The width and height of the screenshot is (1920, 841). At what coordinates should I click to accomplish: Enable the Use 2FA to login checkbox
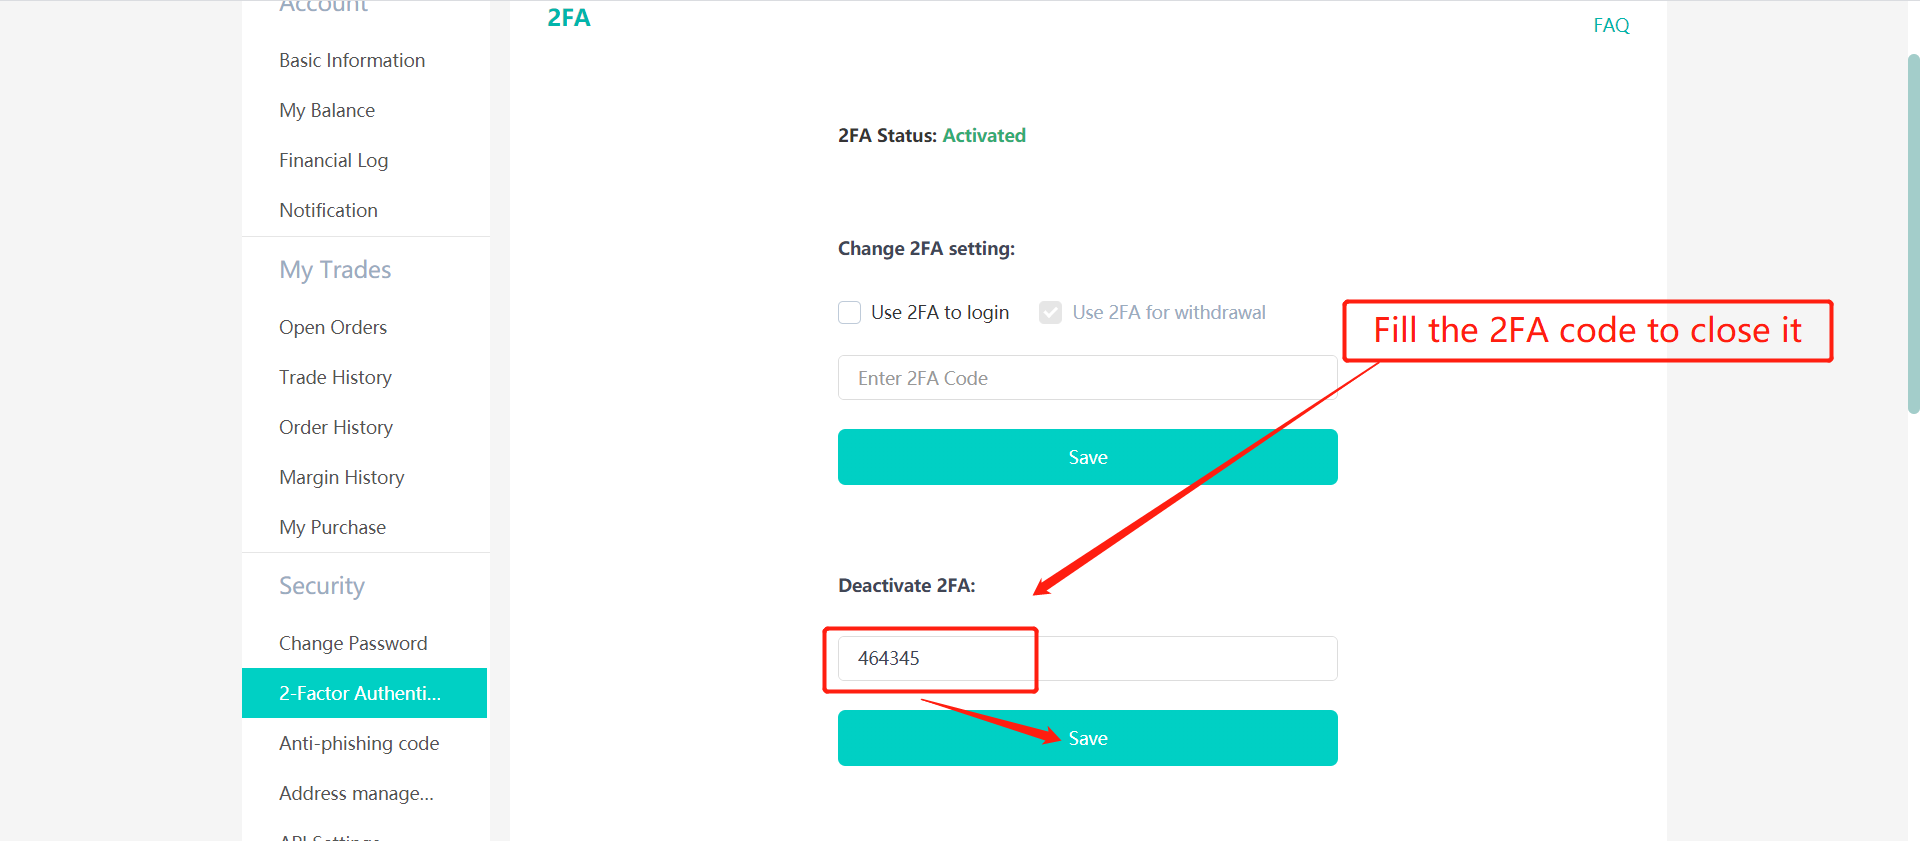849,312
